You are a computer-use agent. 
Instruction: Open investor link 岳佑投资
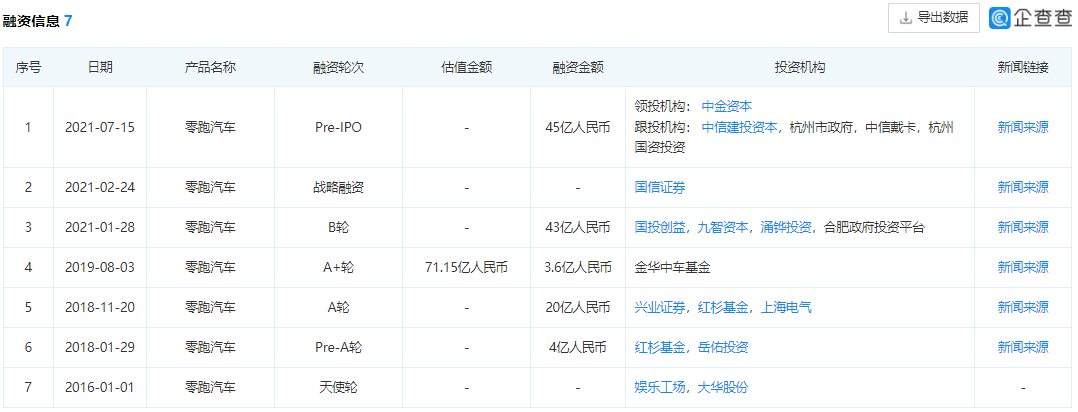click(x=723, y=347)
